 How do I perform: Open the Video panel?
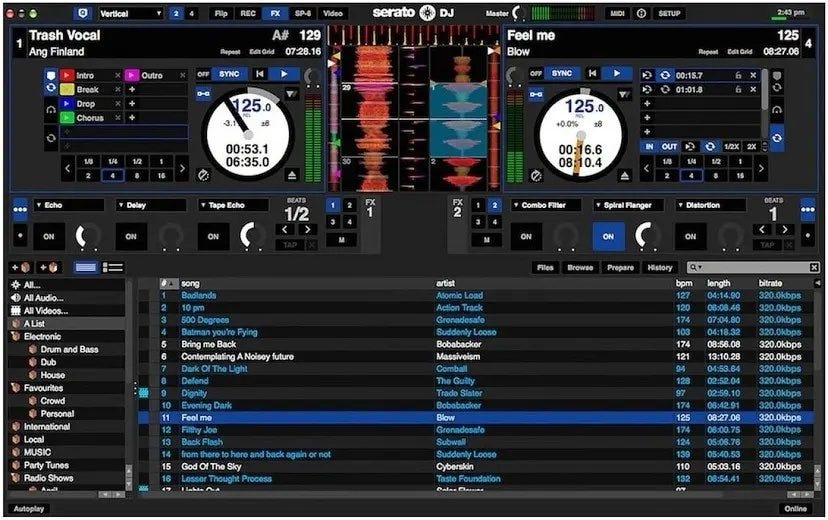(x=333, y=13)
